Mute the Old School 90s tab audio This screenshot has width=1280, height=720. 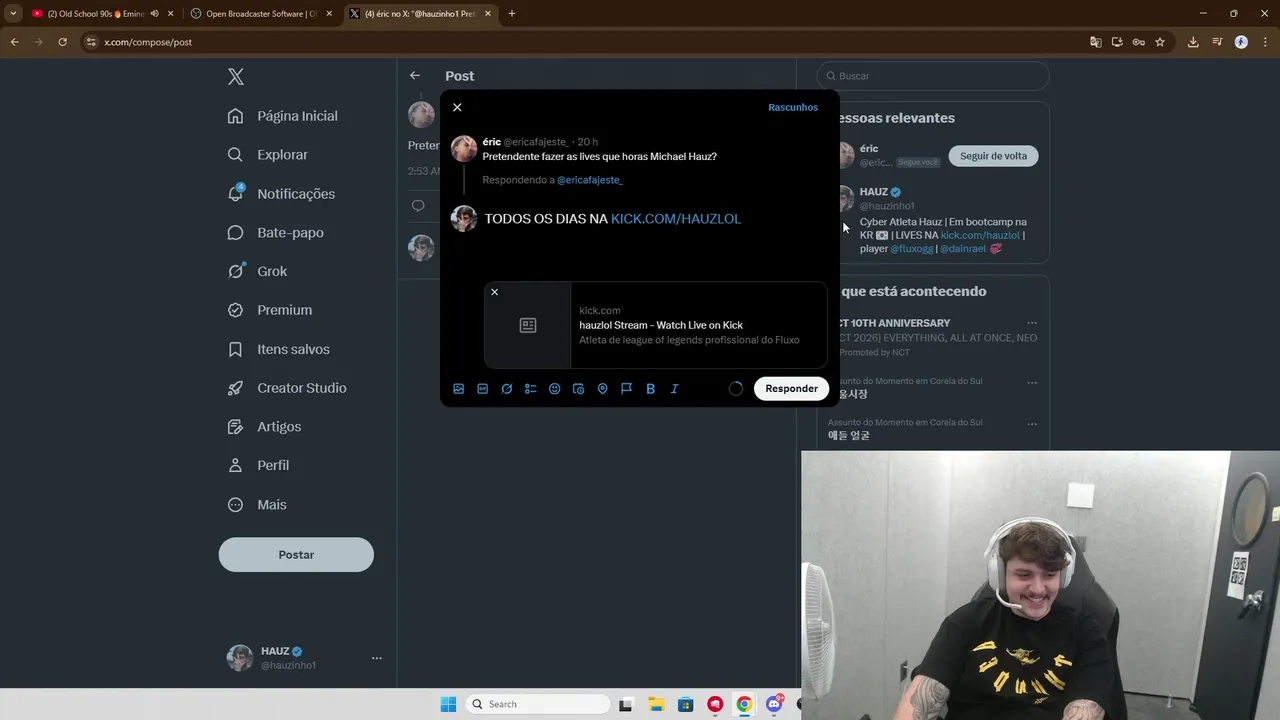coord(154,14)
